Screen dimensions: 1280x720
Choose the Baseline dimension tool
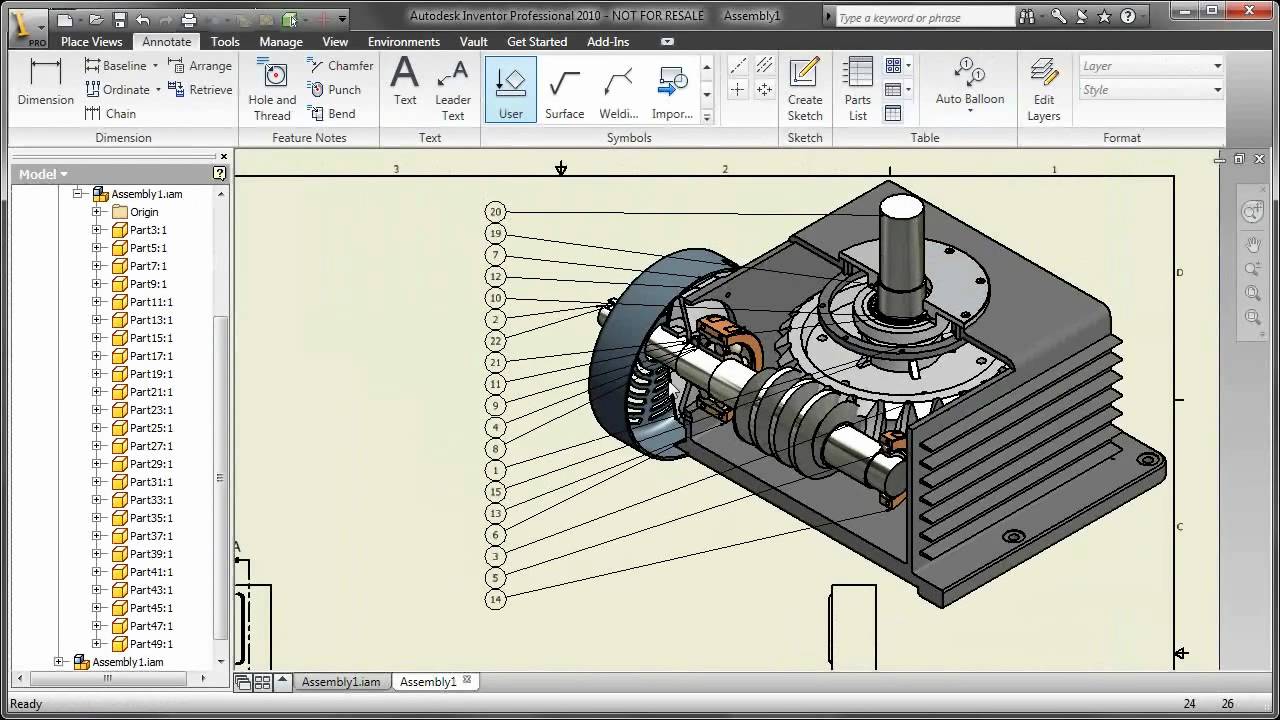115,66
